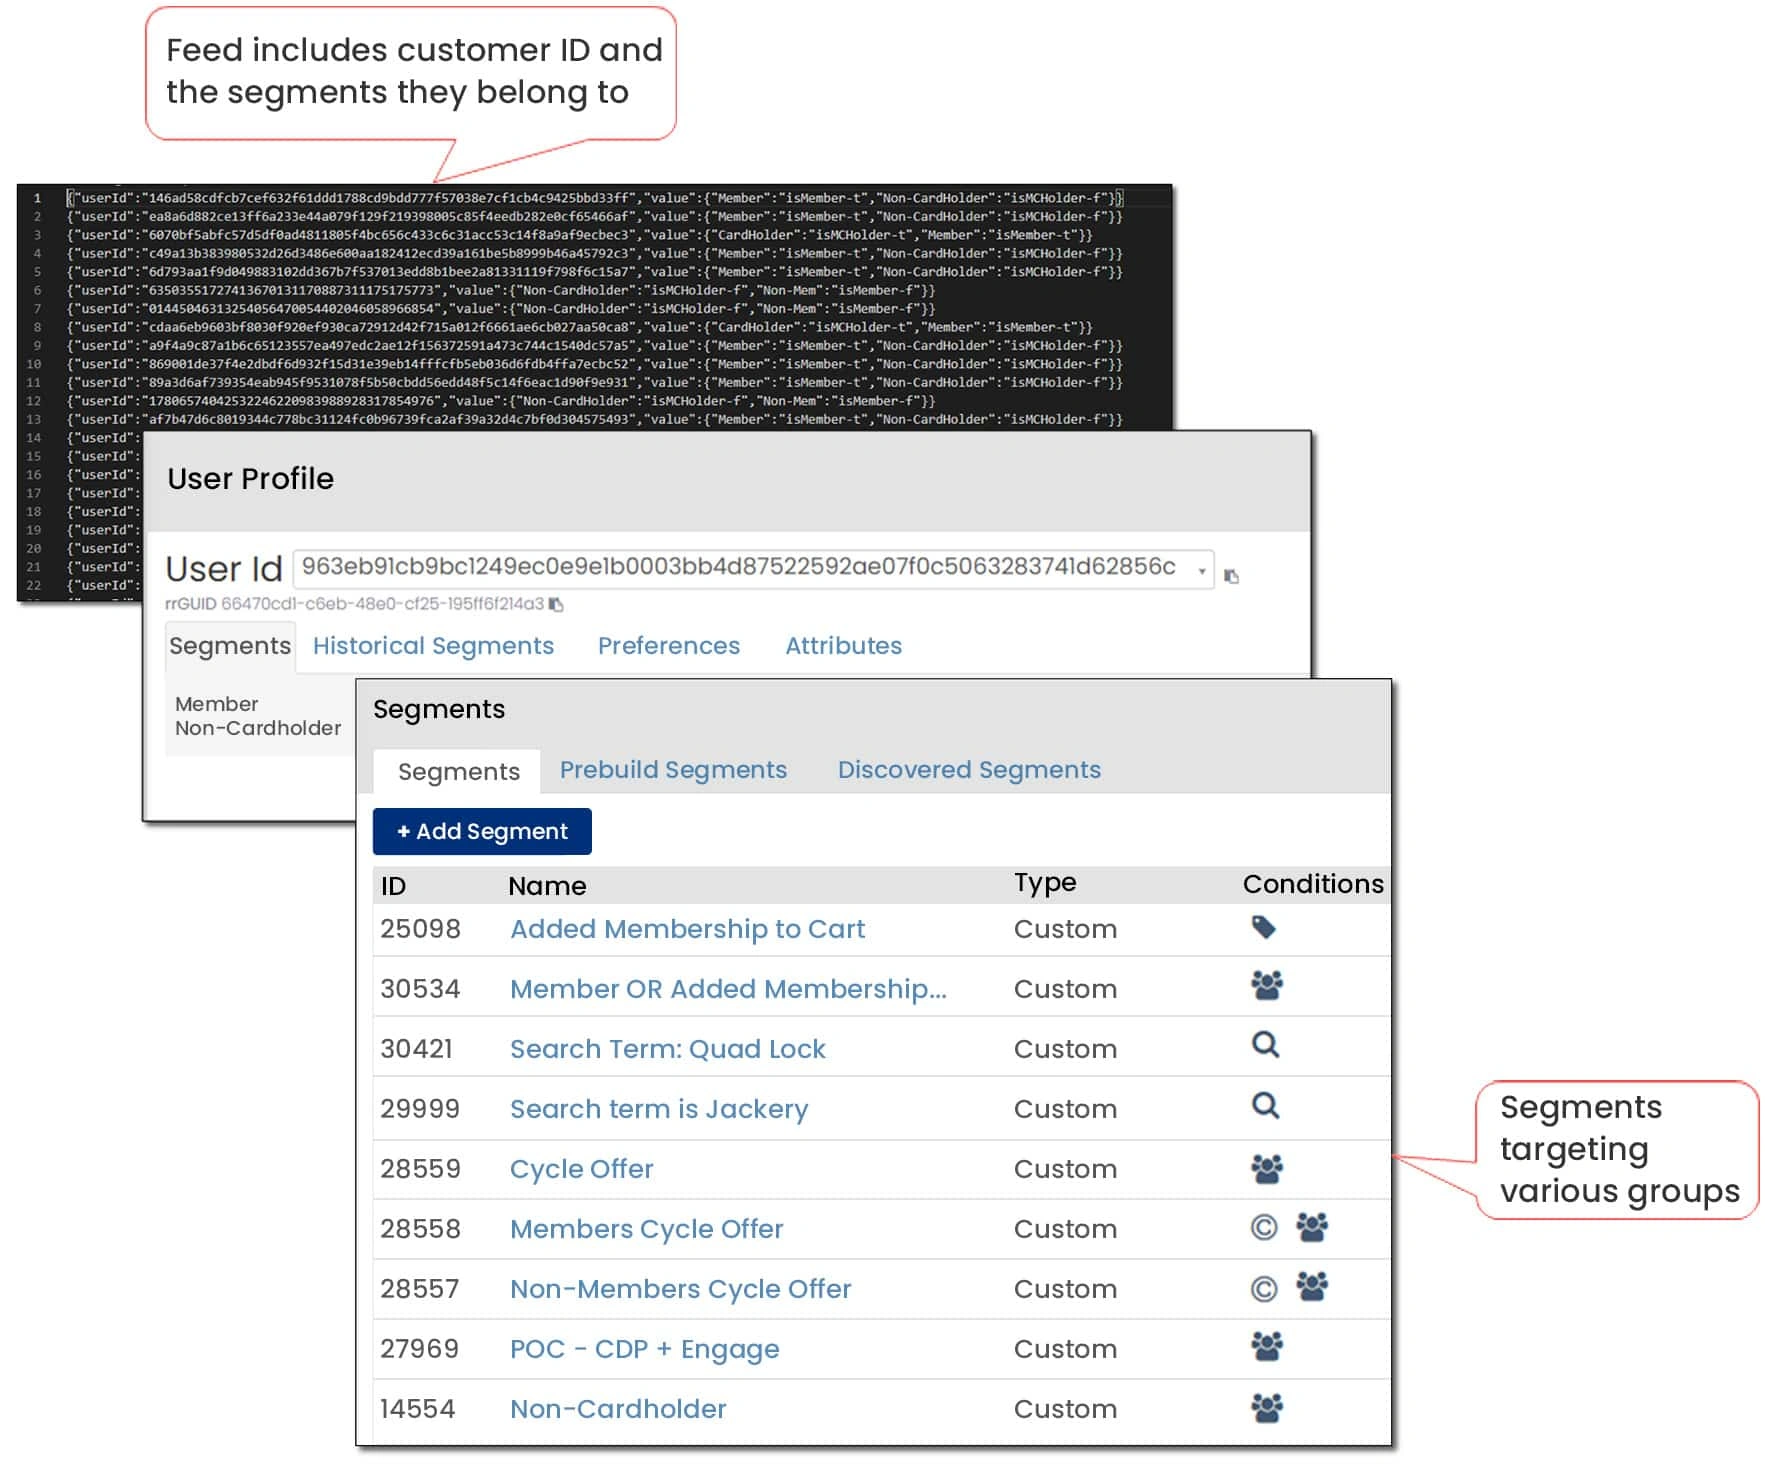Open the Members Cycle Offer segment link

click(x=646, y=1229)
